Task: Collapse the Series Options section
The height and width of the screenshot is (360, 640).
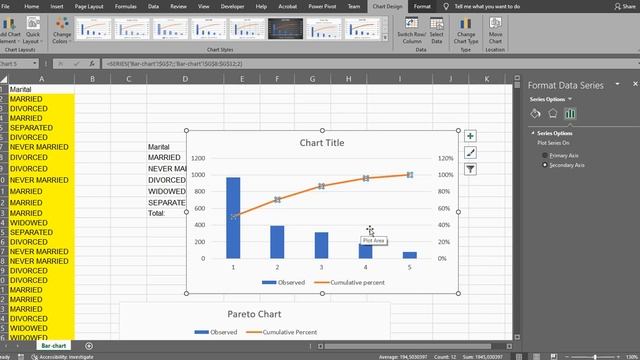Action: tap(533, 133)
